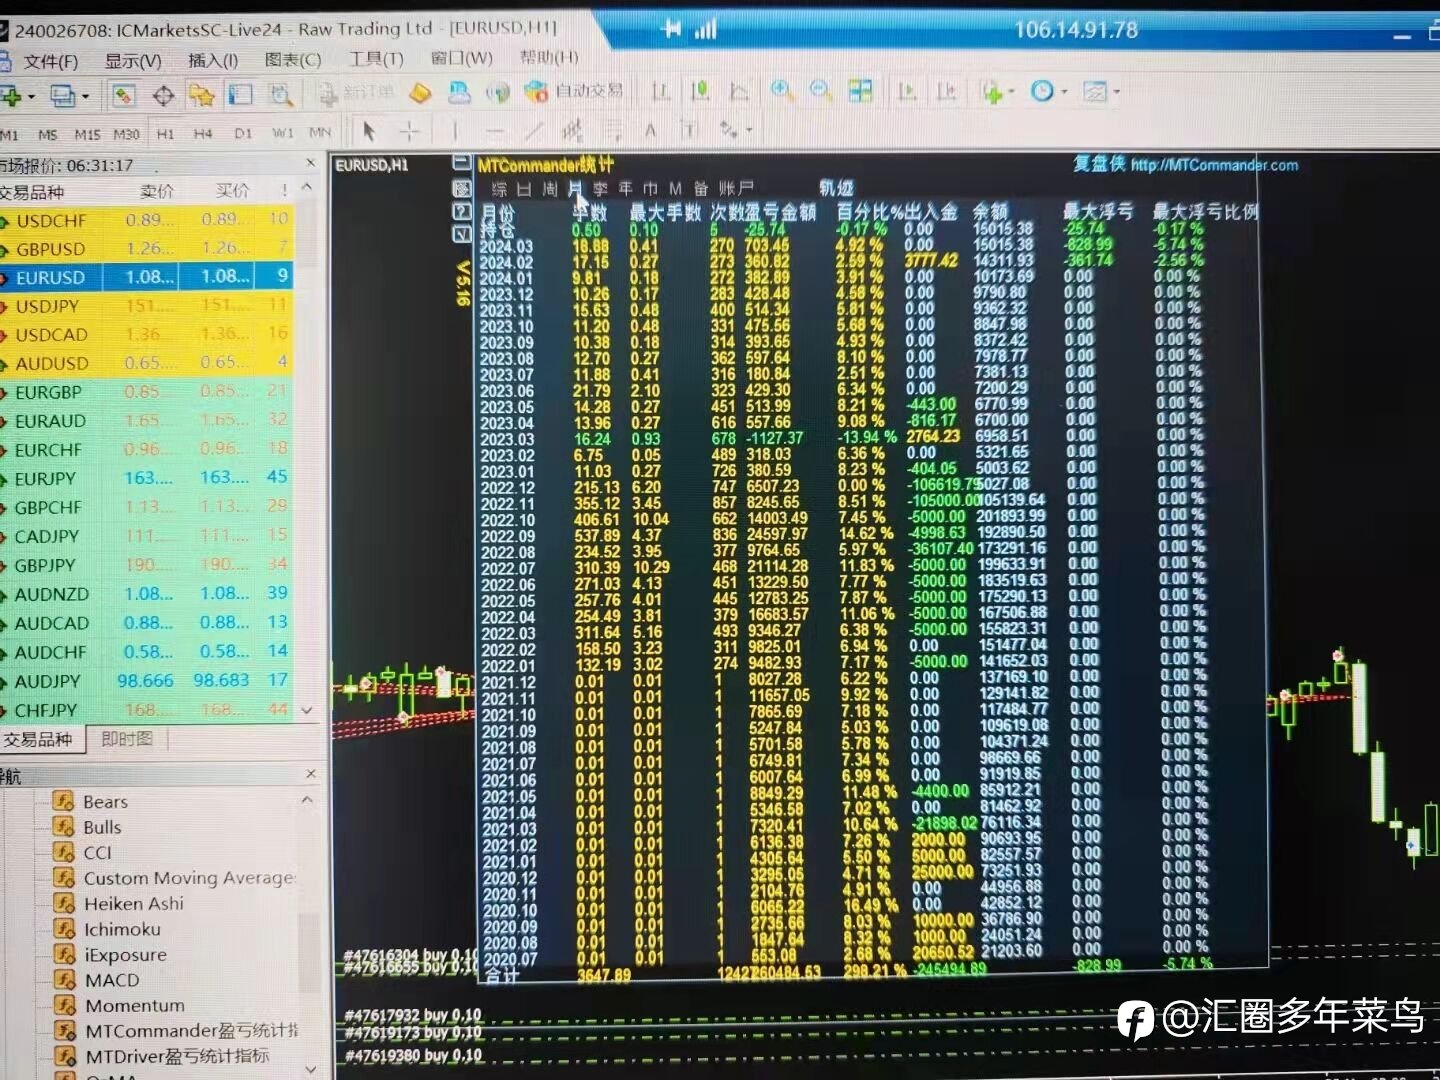Select EURUSD row in Market Watch

(x=145, y=277)
